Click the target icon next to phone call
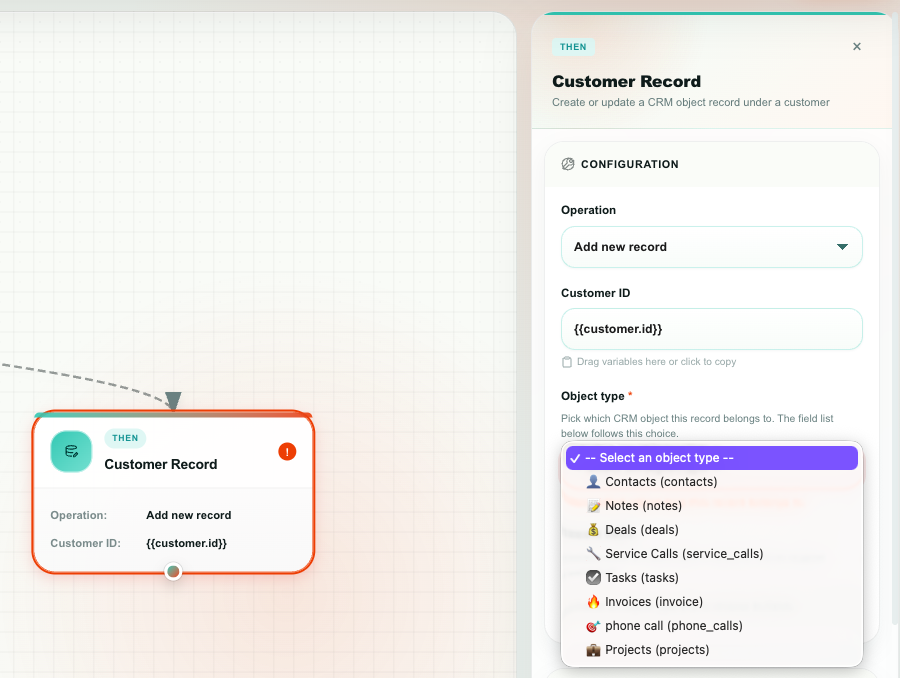The image size is (900, 678). point(593,626)
